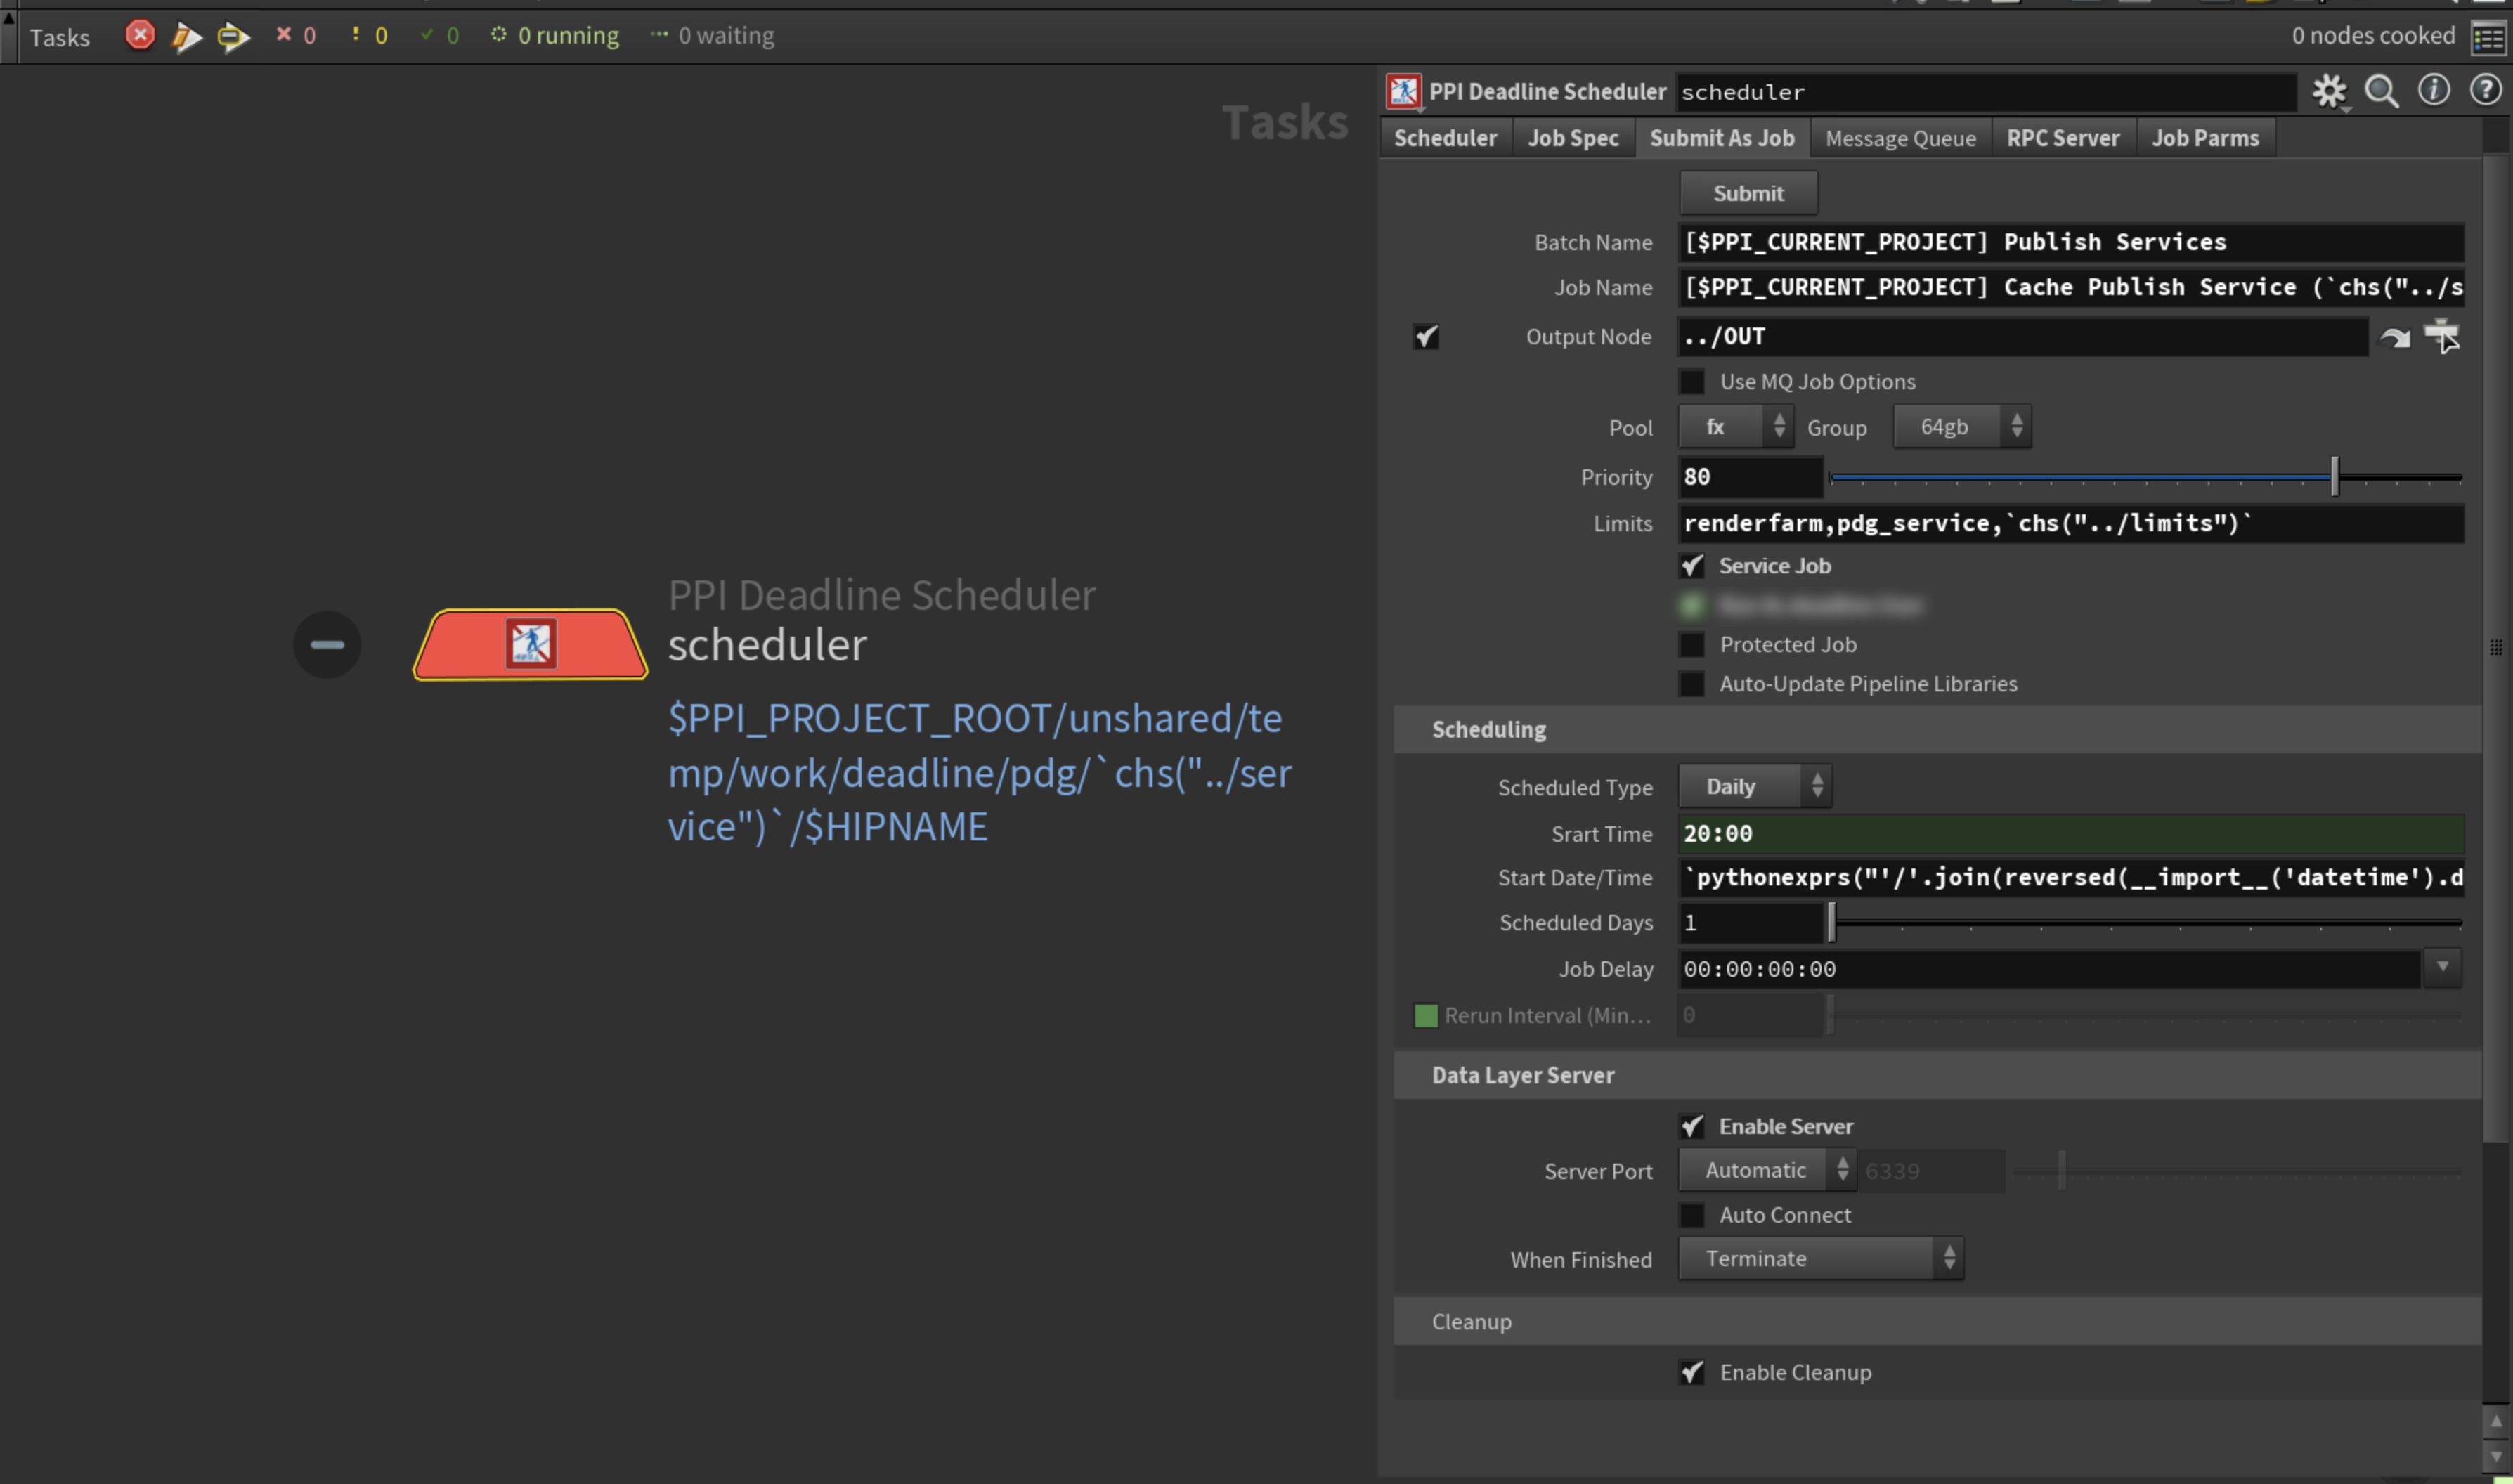This screenshot has width=2513, height=1484.
Task: Click the Job Delay 00:00:00:00 field
Action: [2049, 969]
